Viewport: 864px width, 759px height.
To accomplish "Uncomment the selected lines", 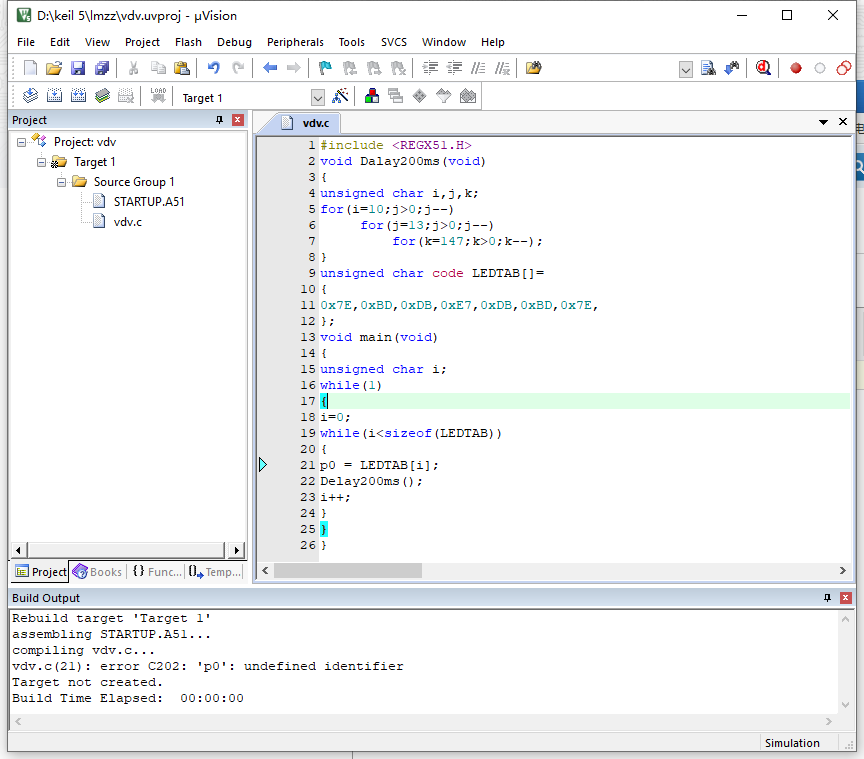I will coord(502,68).
